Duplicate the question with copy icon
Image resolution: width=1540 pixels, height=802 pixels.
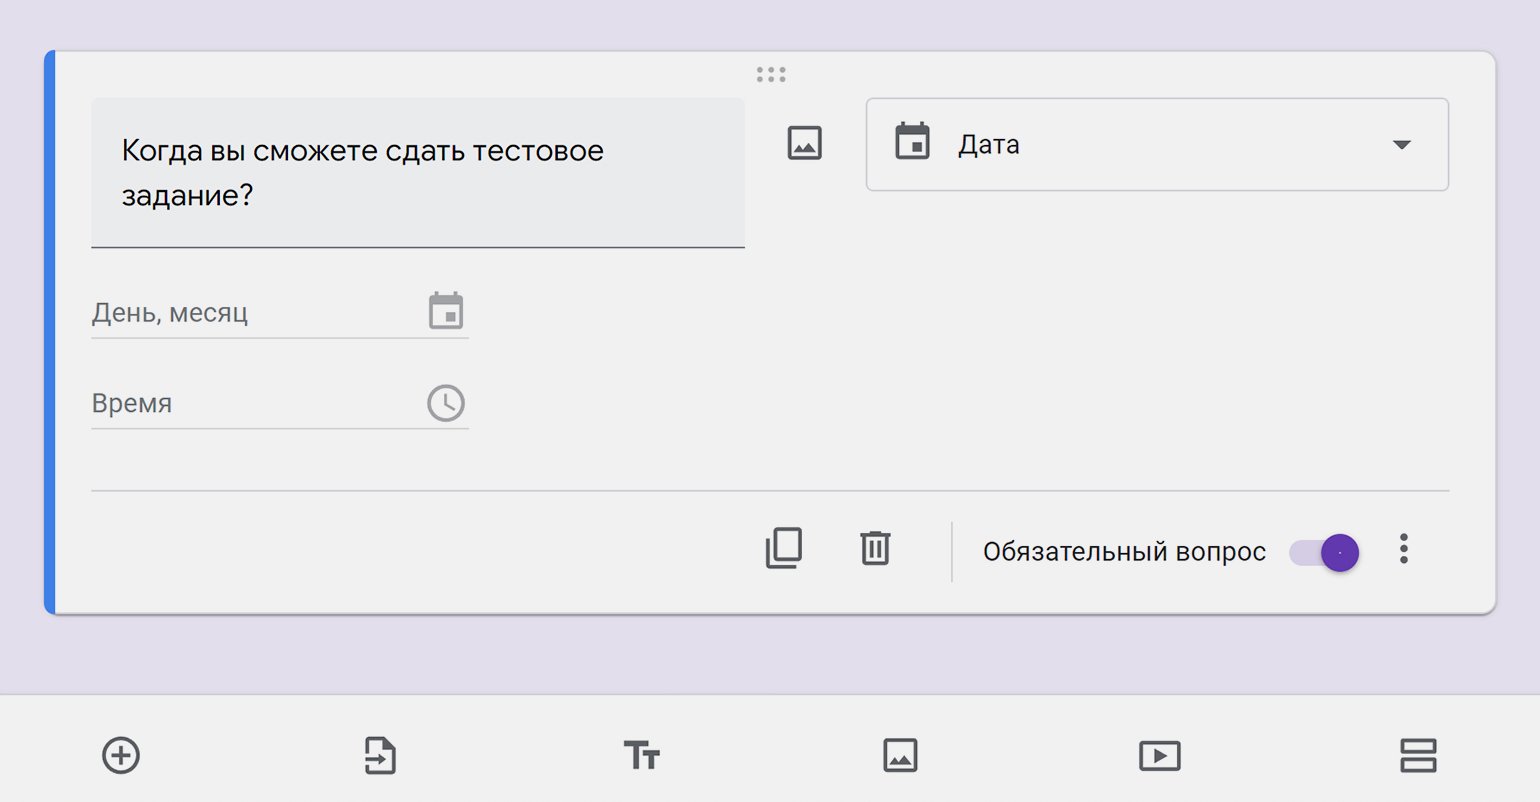tap(784, 548)
